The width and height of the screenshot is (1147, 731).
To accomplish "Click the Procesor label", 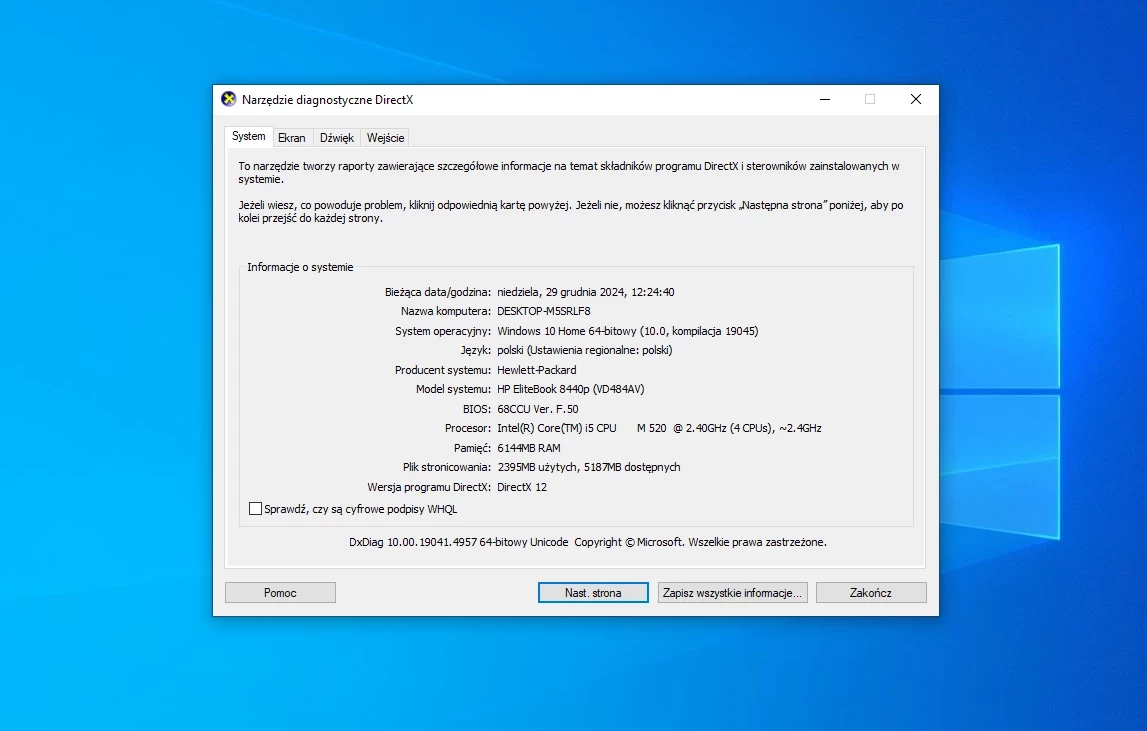I will [467, 428].
